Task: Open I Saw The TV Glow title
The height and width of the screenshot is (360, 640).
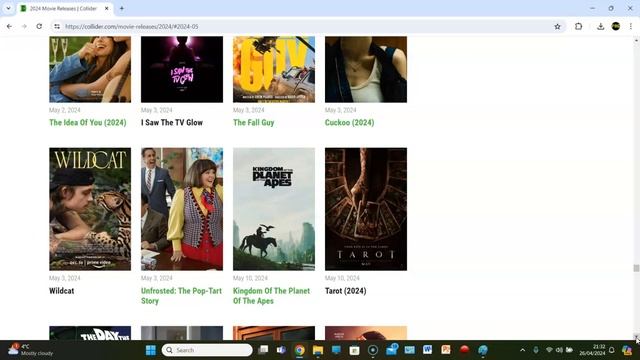Action: 172,122
